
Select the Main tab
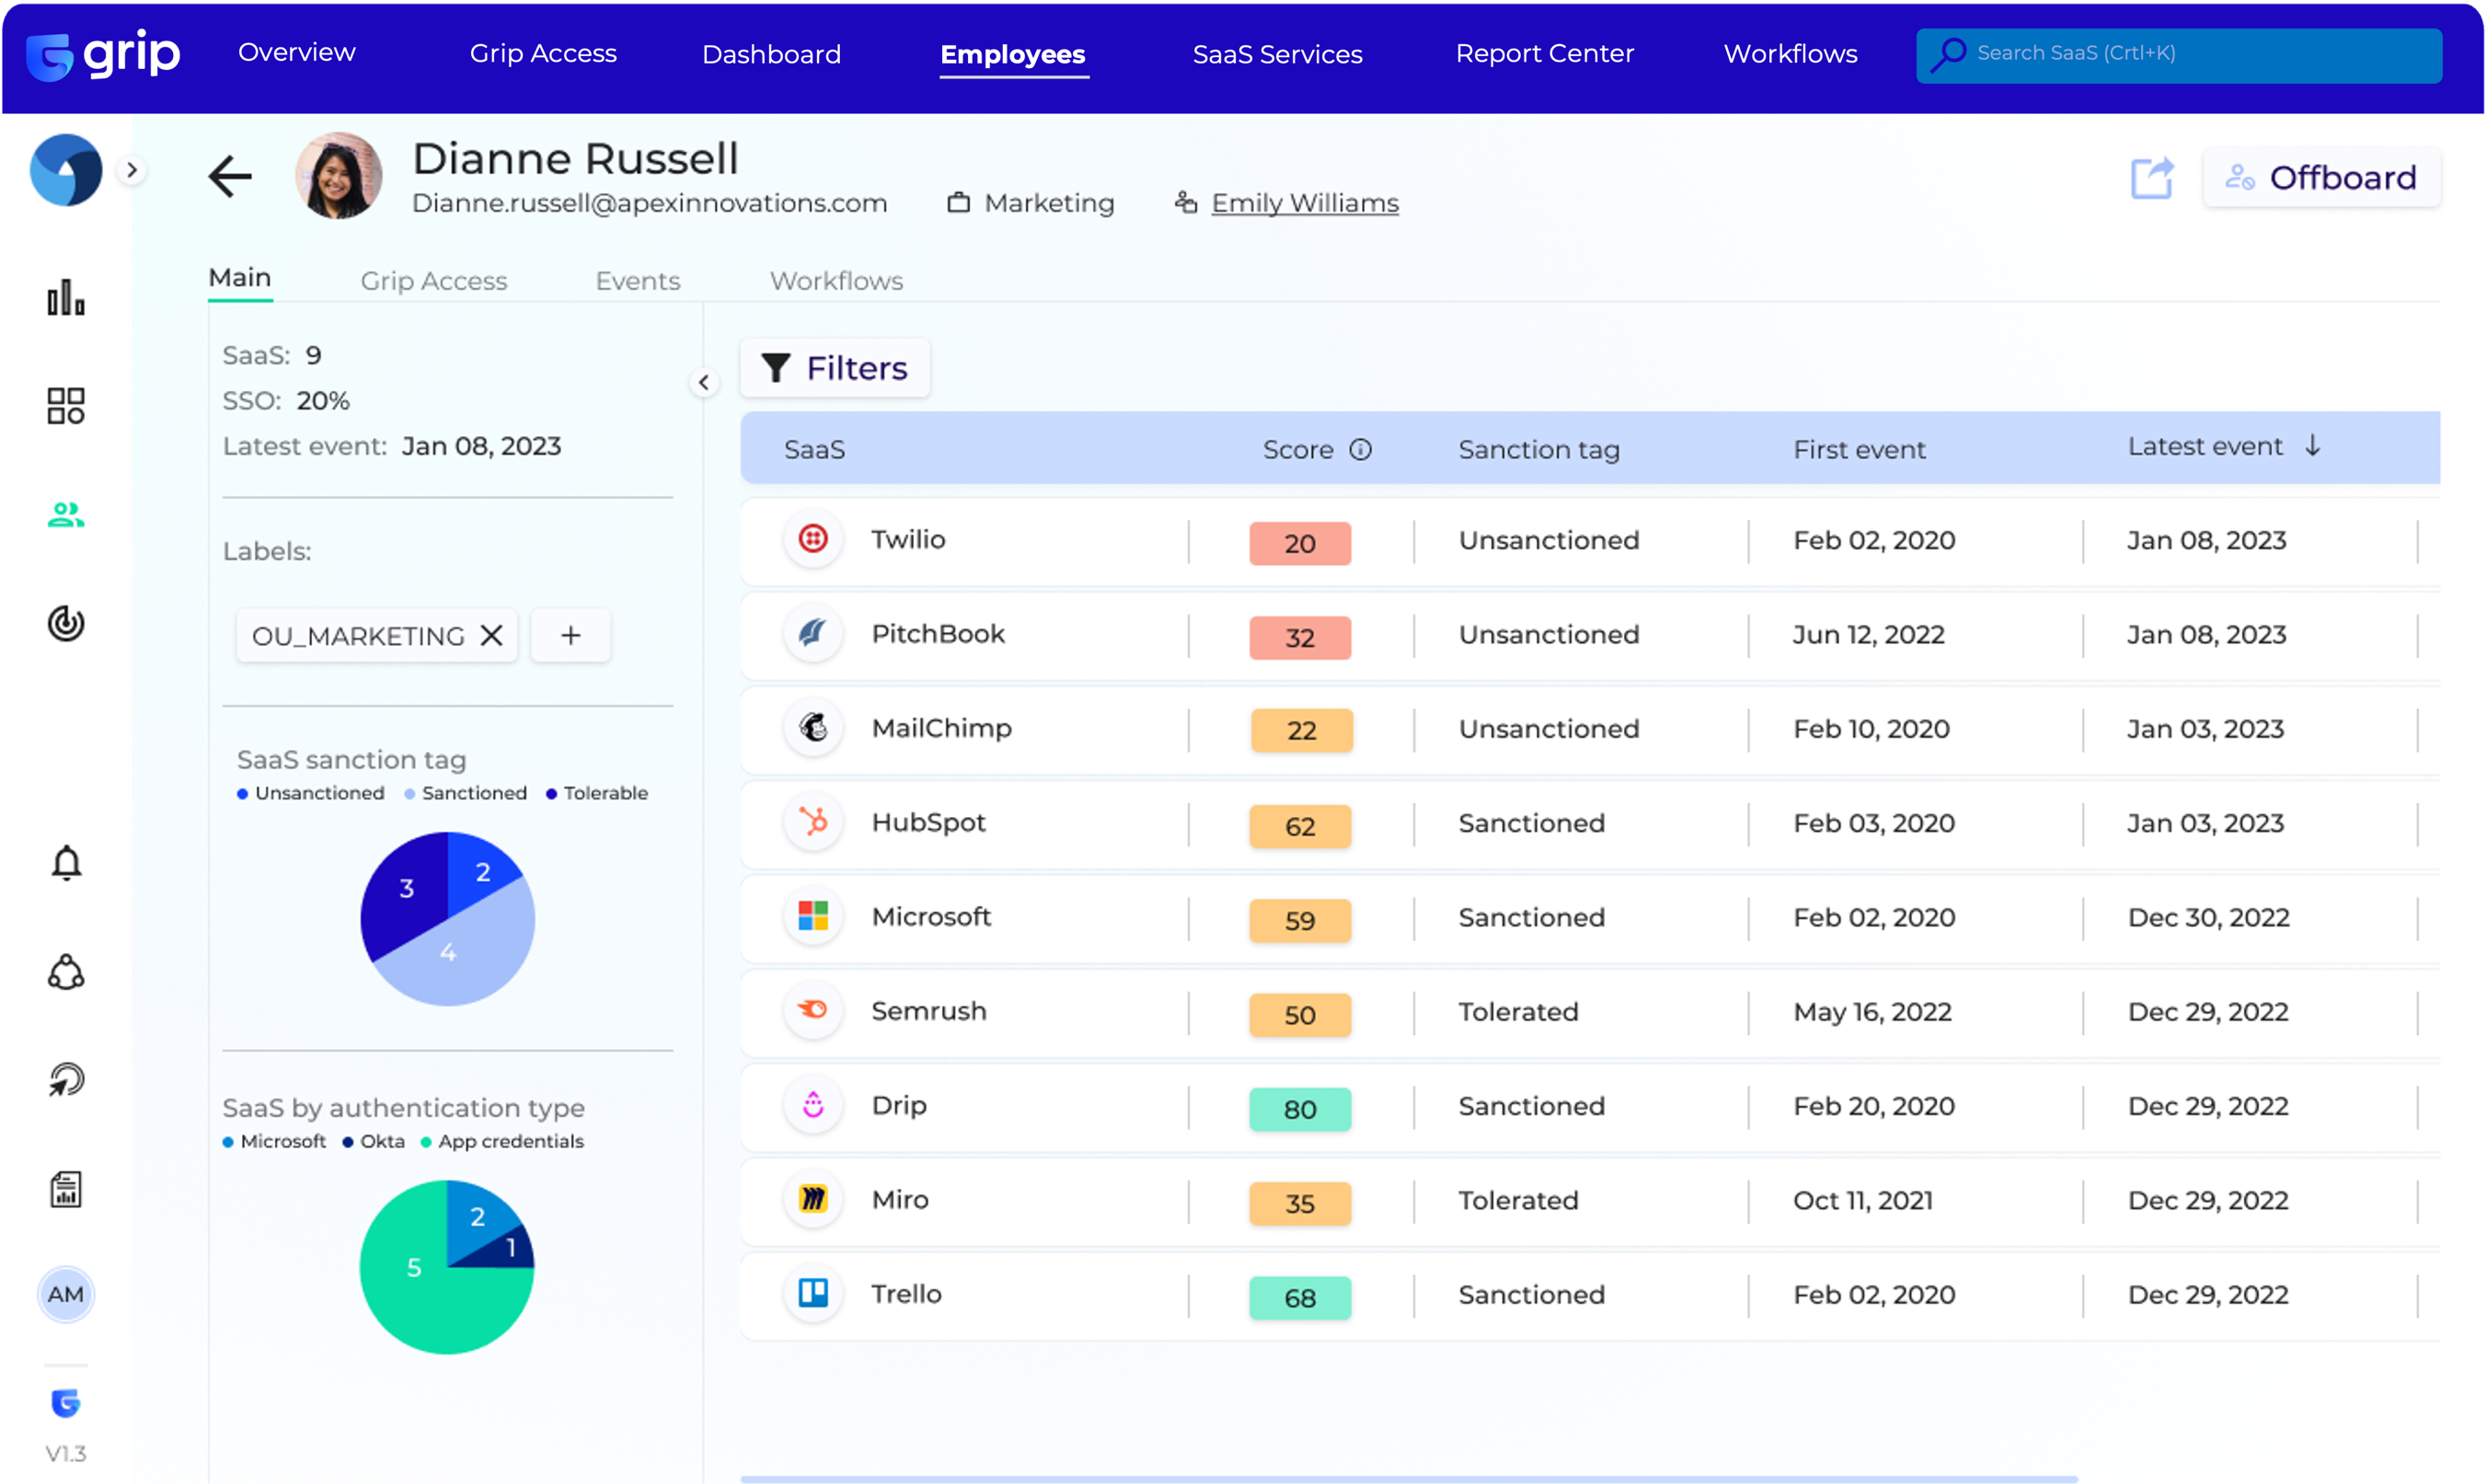[x=240, y=278]
